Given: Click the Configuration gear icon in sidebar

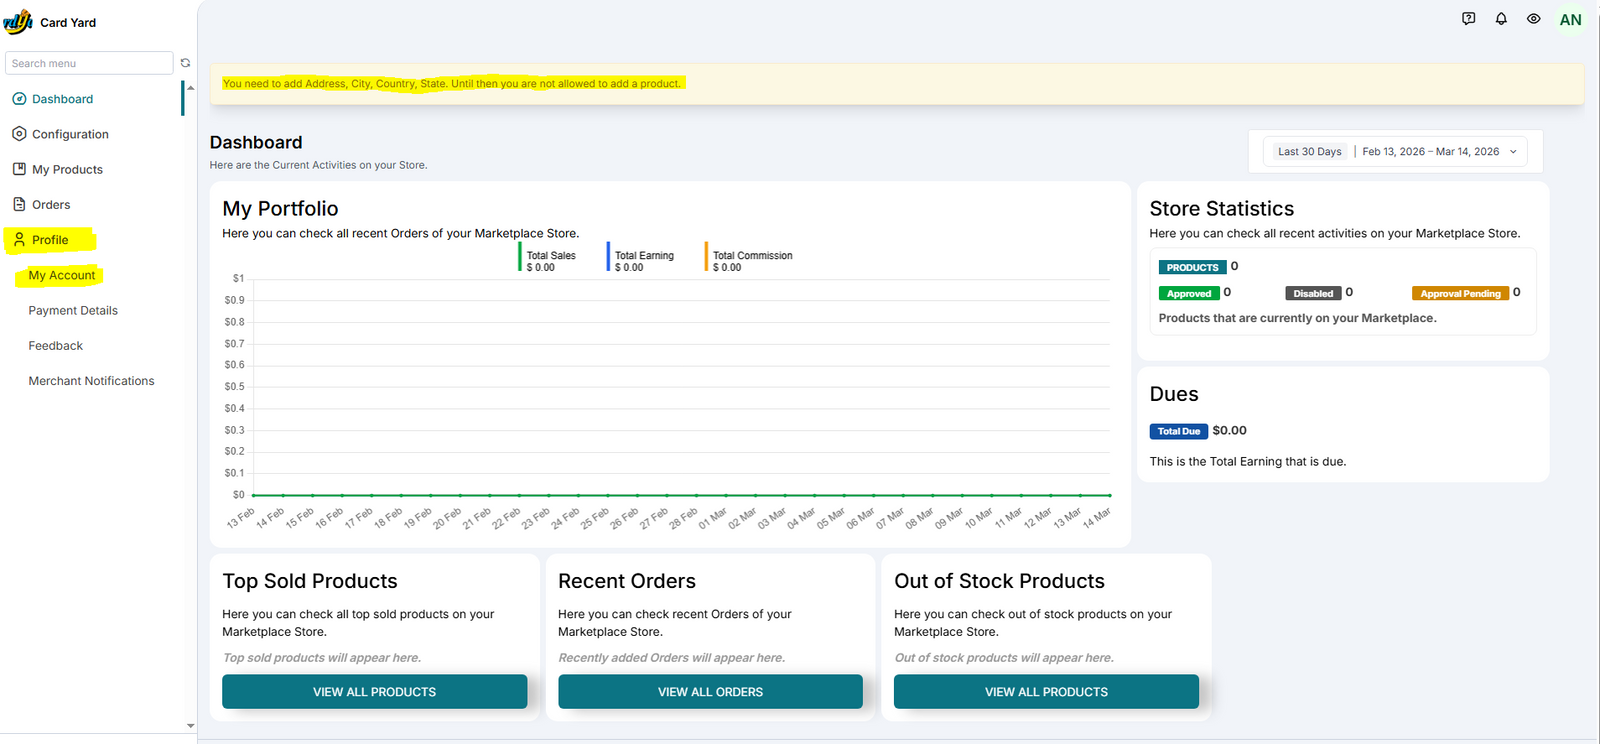Looking at the screenshot, I should click(19, 134).
